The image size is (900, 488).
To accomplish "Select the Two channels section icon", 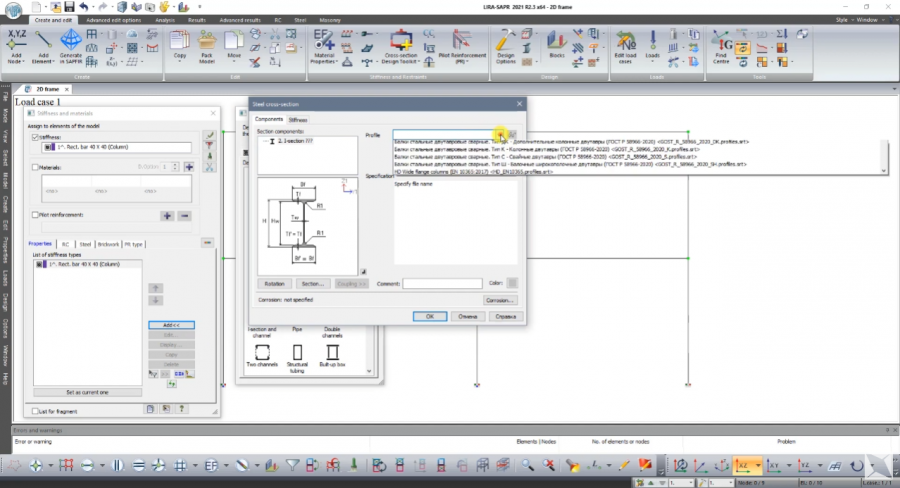I will click(x=260, y=353).
